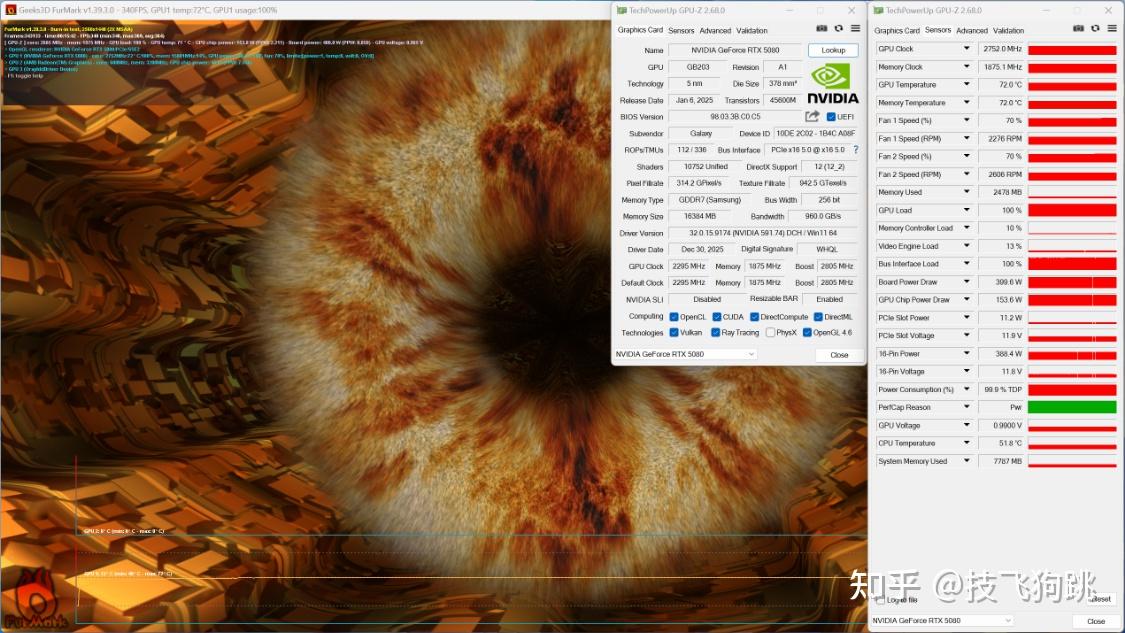This screenshot has width=1125, height=633.
Task: Click the Reset button in Sensors window
Action: 1101,599
